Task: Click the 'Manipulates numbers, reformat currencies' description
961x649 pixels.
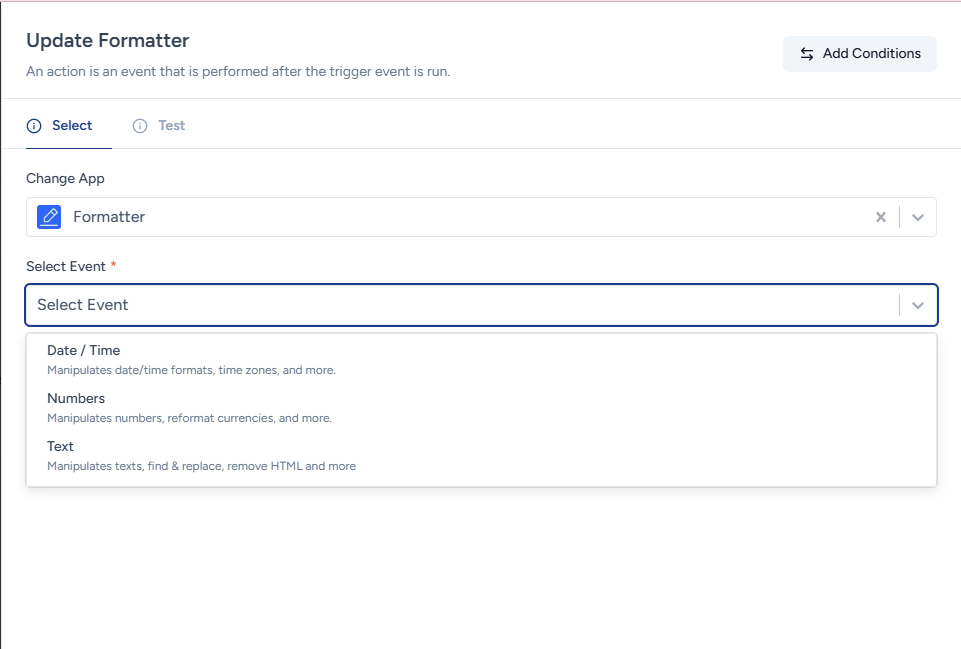Action: coord(189,418)
